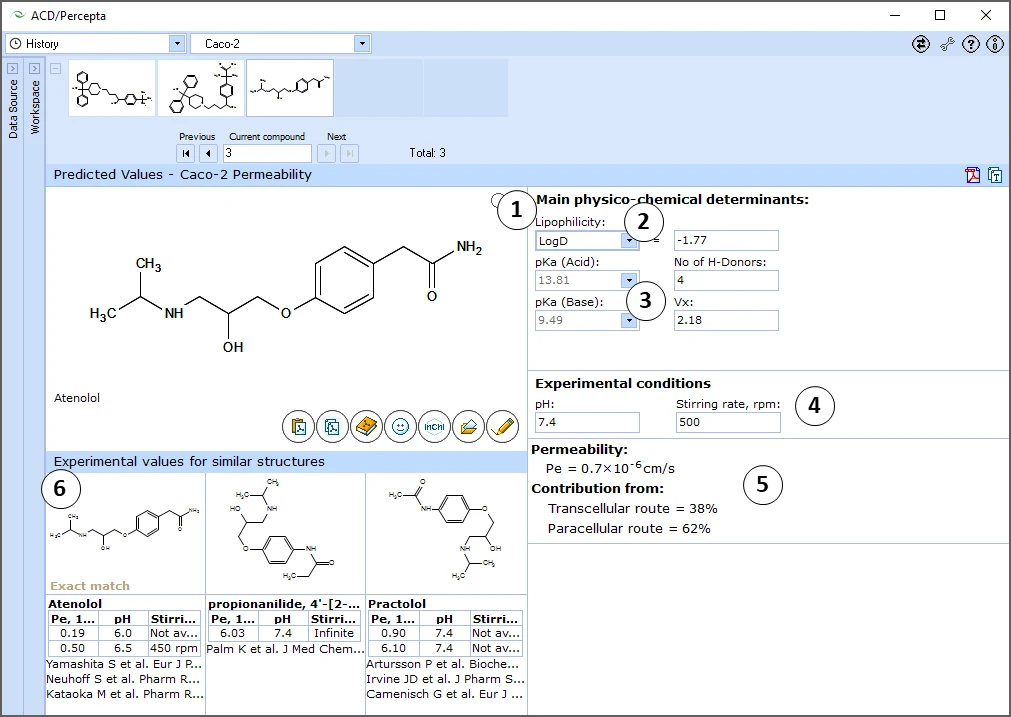
Task: Click the Stirring rate rpm field
Action: coord(728,422)
